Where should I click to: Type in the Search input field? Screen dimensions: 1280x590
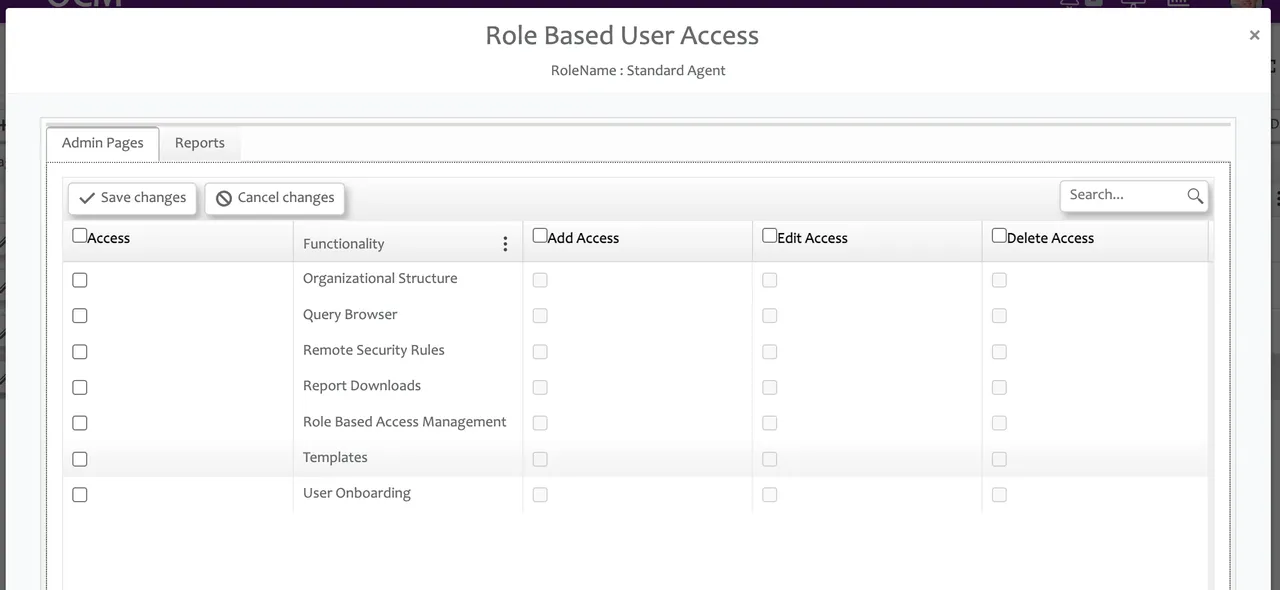[x=1122, y=195]
